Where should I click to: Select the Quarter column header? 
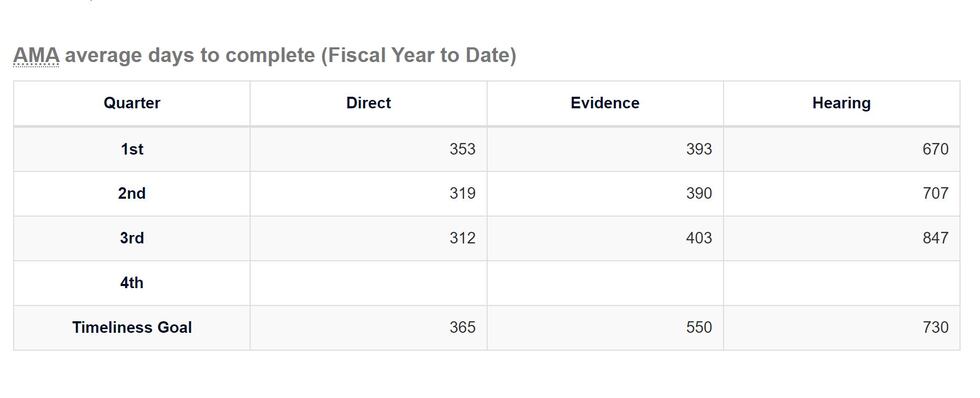point(132,103)
